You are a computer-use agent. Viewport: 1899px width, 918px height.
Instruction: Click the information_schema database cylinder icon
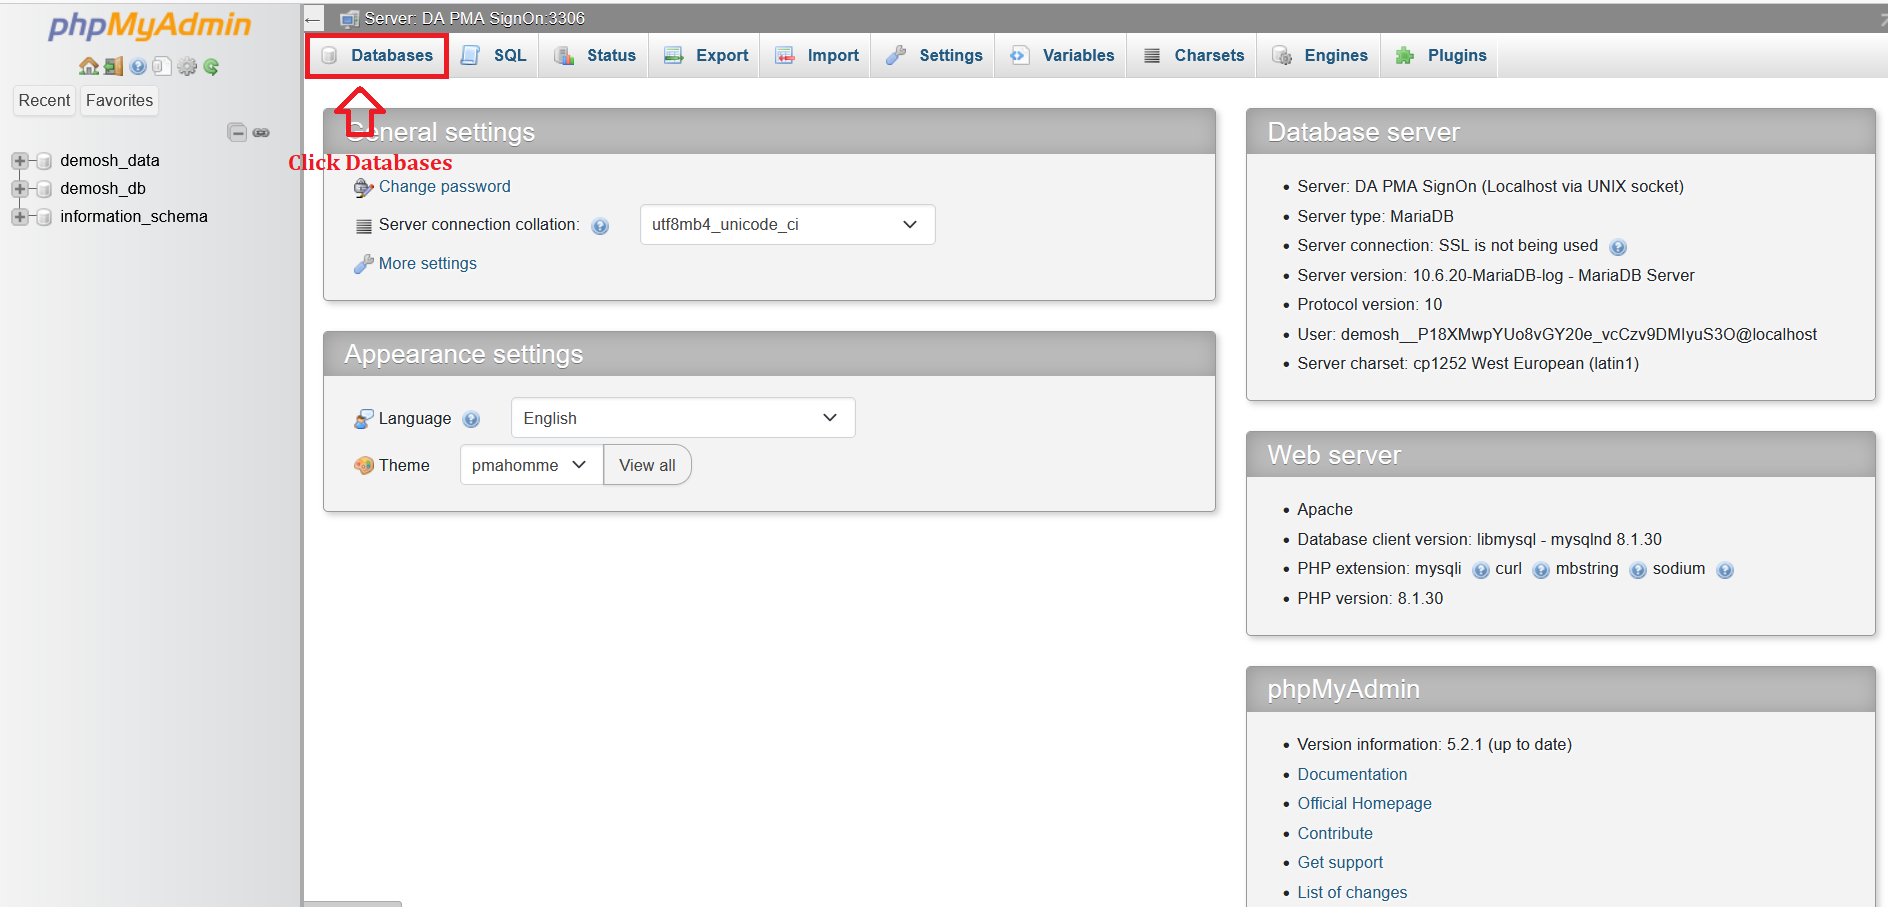click(x=44, y=217)
